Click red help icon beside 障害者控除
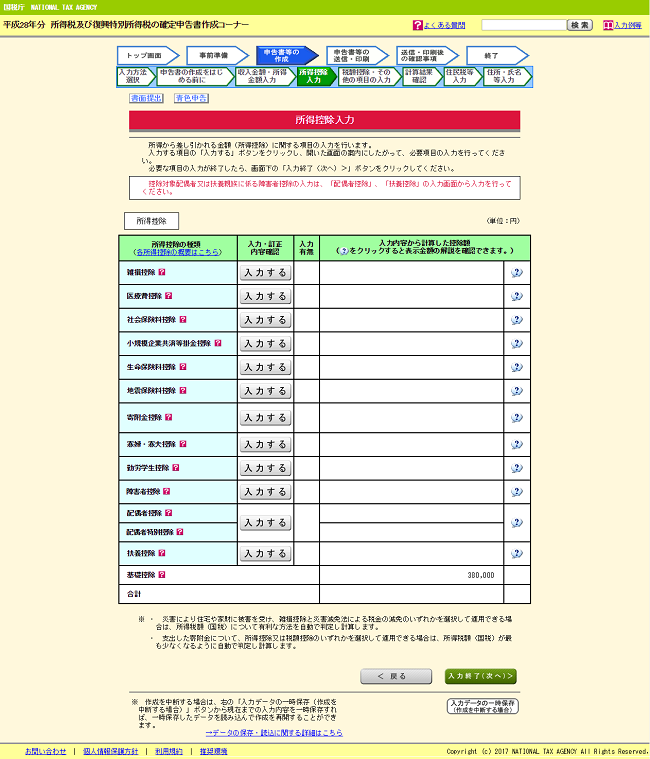The image size is (650, 759). click(166, 491)
